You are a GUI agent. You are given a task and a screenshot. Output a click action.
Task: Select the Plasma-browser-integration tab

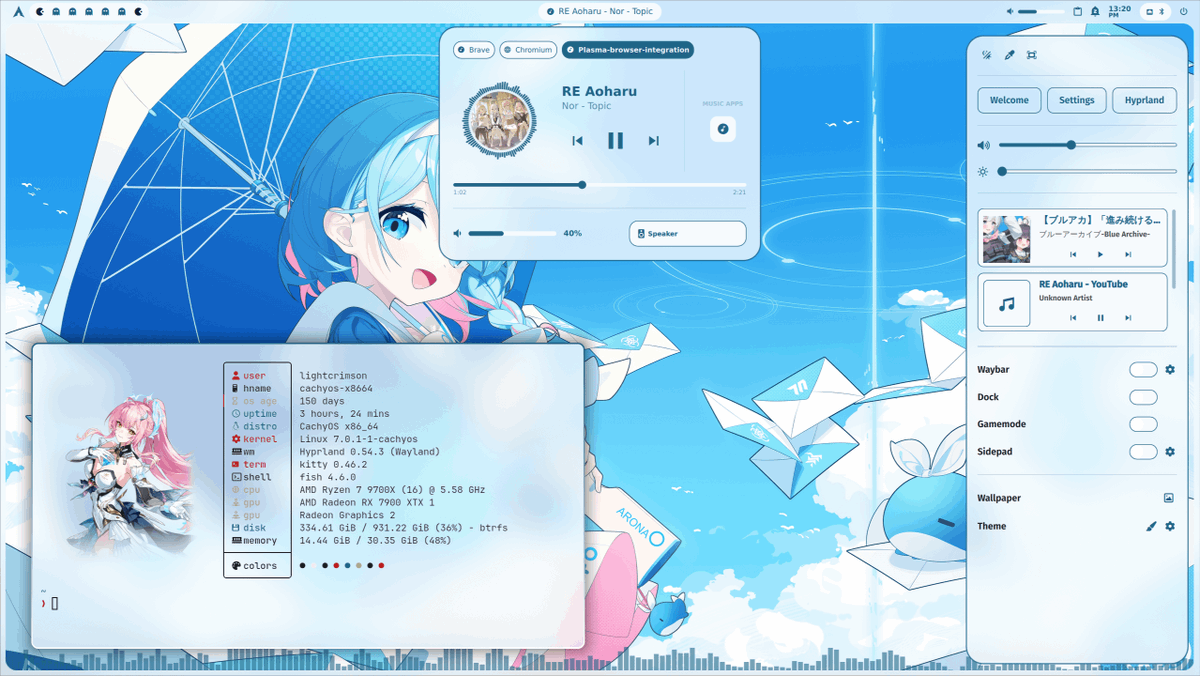click(x=628, y=49)
